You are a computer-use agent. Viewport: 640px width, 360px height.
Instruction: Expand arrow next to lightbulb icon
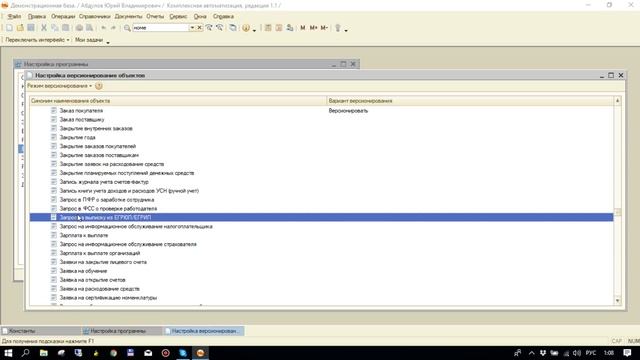pos(346,30)
